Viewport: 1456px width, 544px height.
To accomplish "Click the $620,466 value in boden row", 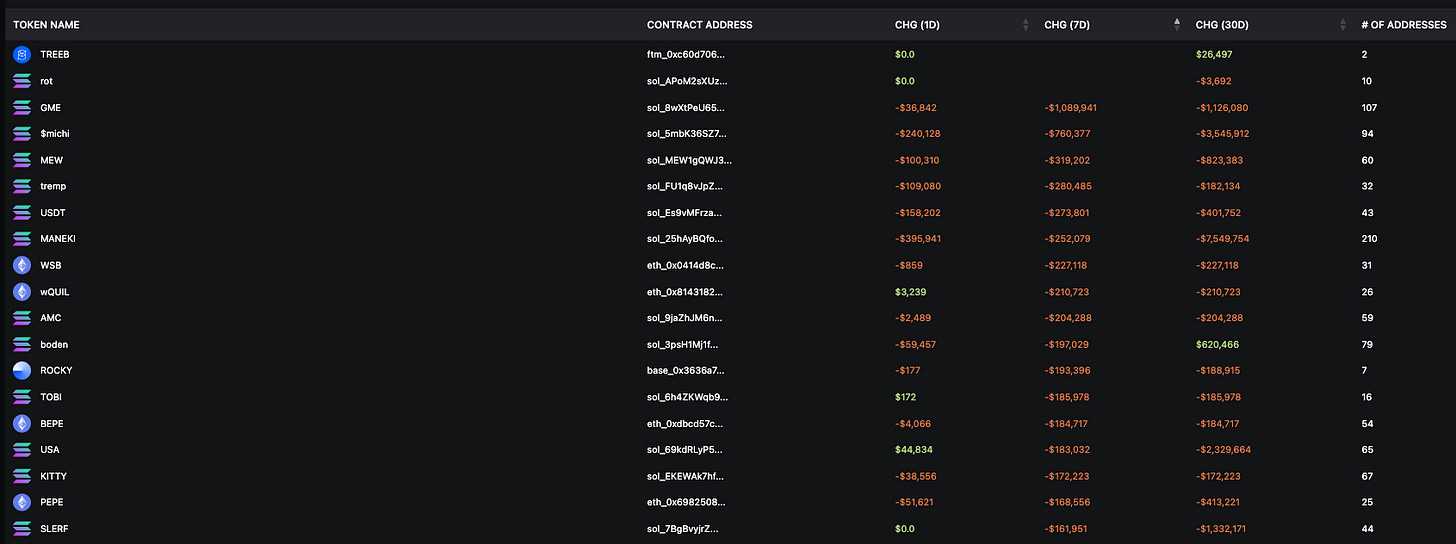I will (1217, 344).
